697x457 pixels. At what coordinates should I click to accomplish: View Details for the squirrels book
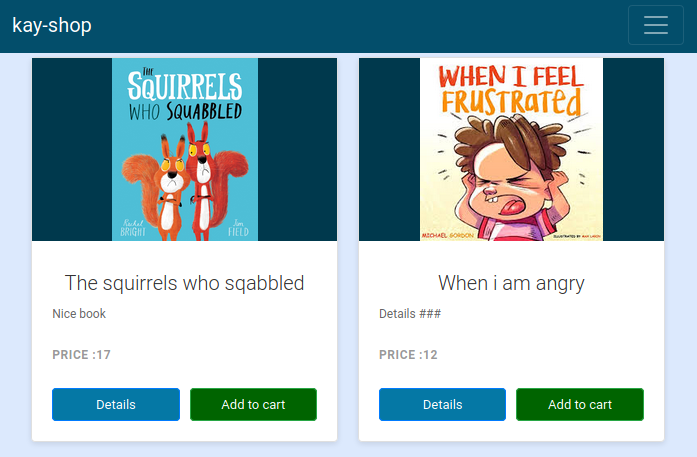click(116, 405)
